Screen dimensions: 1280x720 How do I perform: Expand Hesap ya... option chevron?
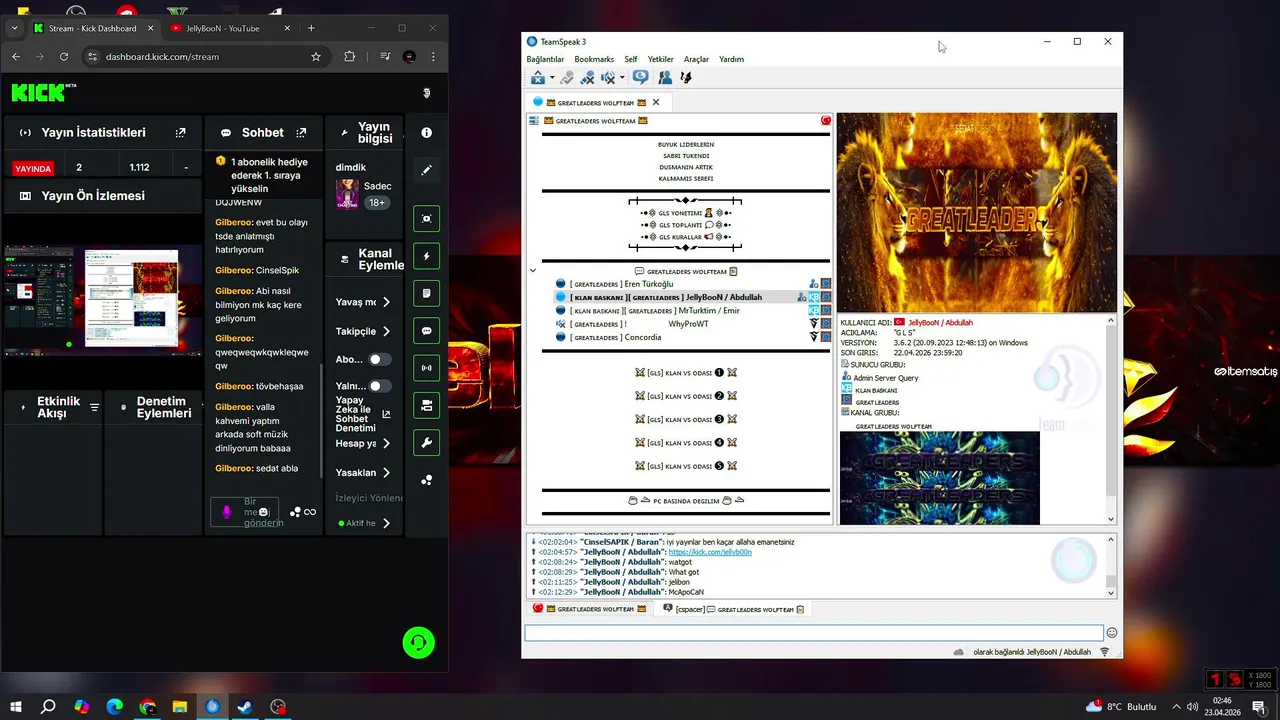pyautogui.click(x=386, y=443)
